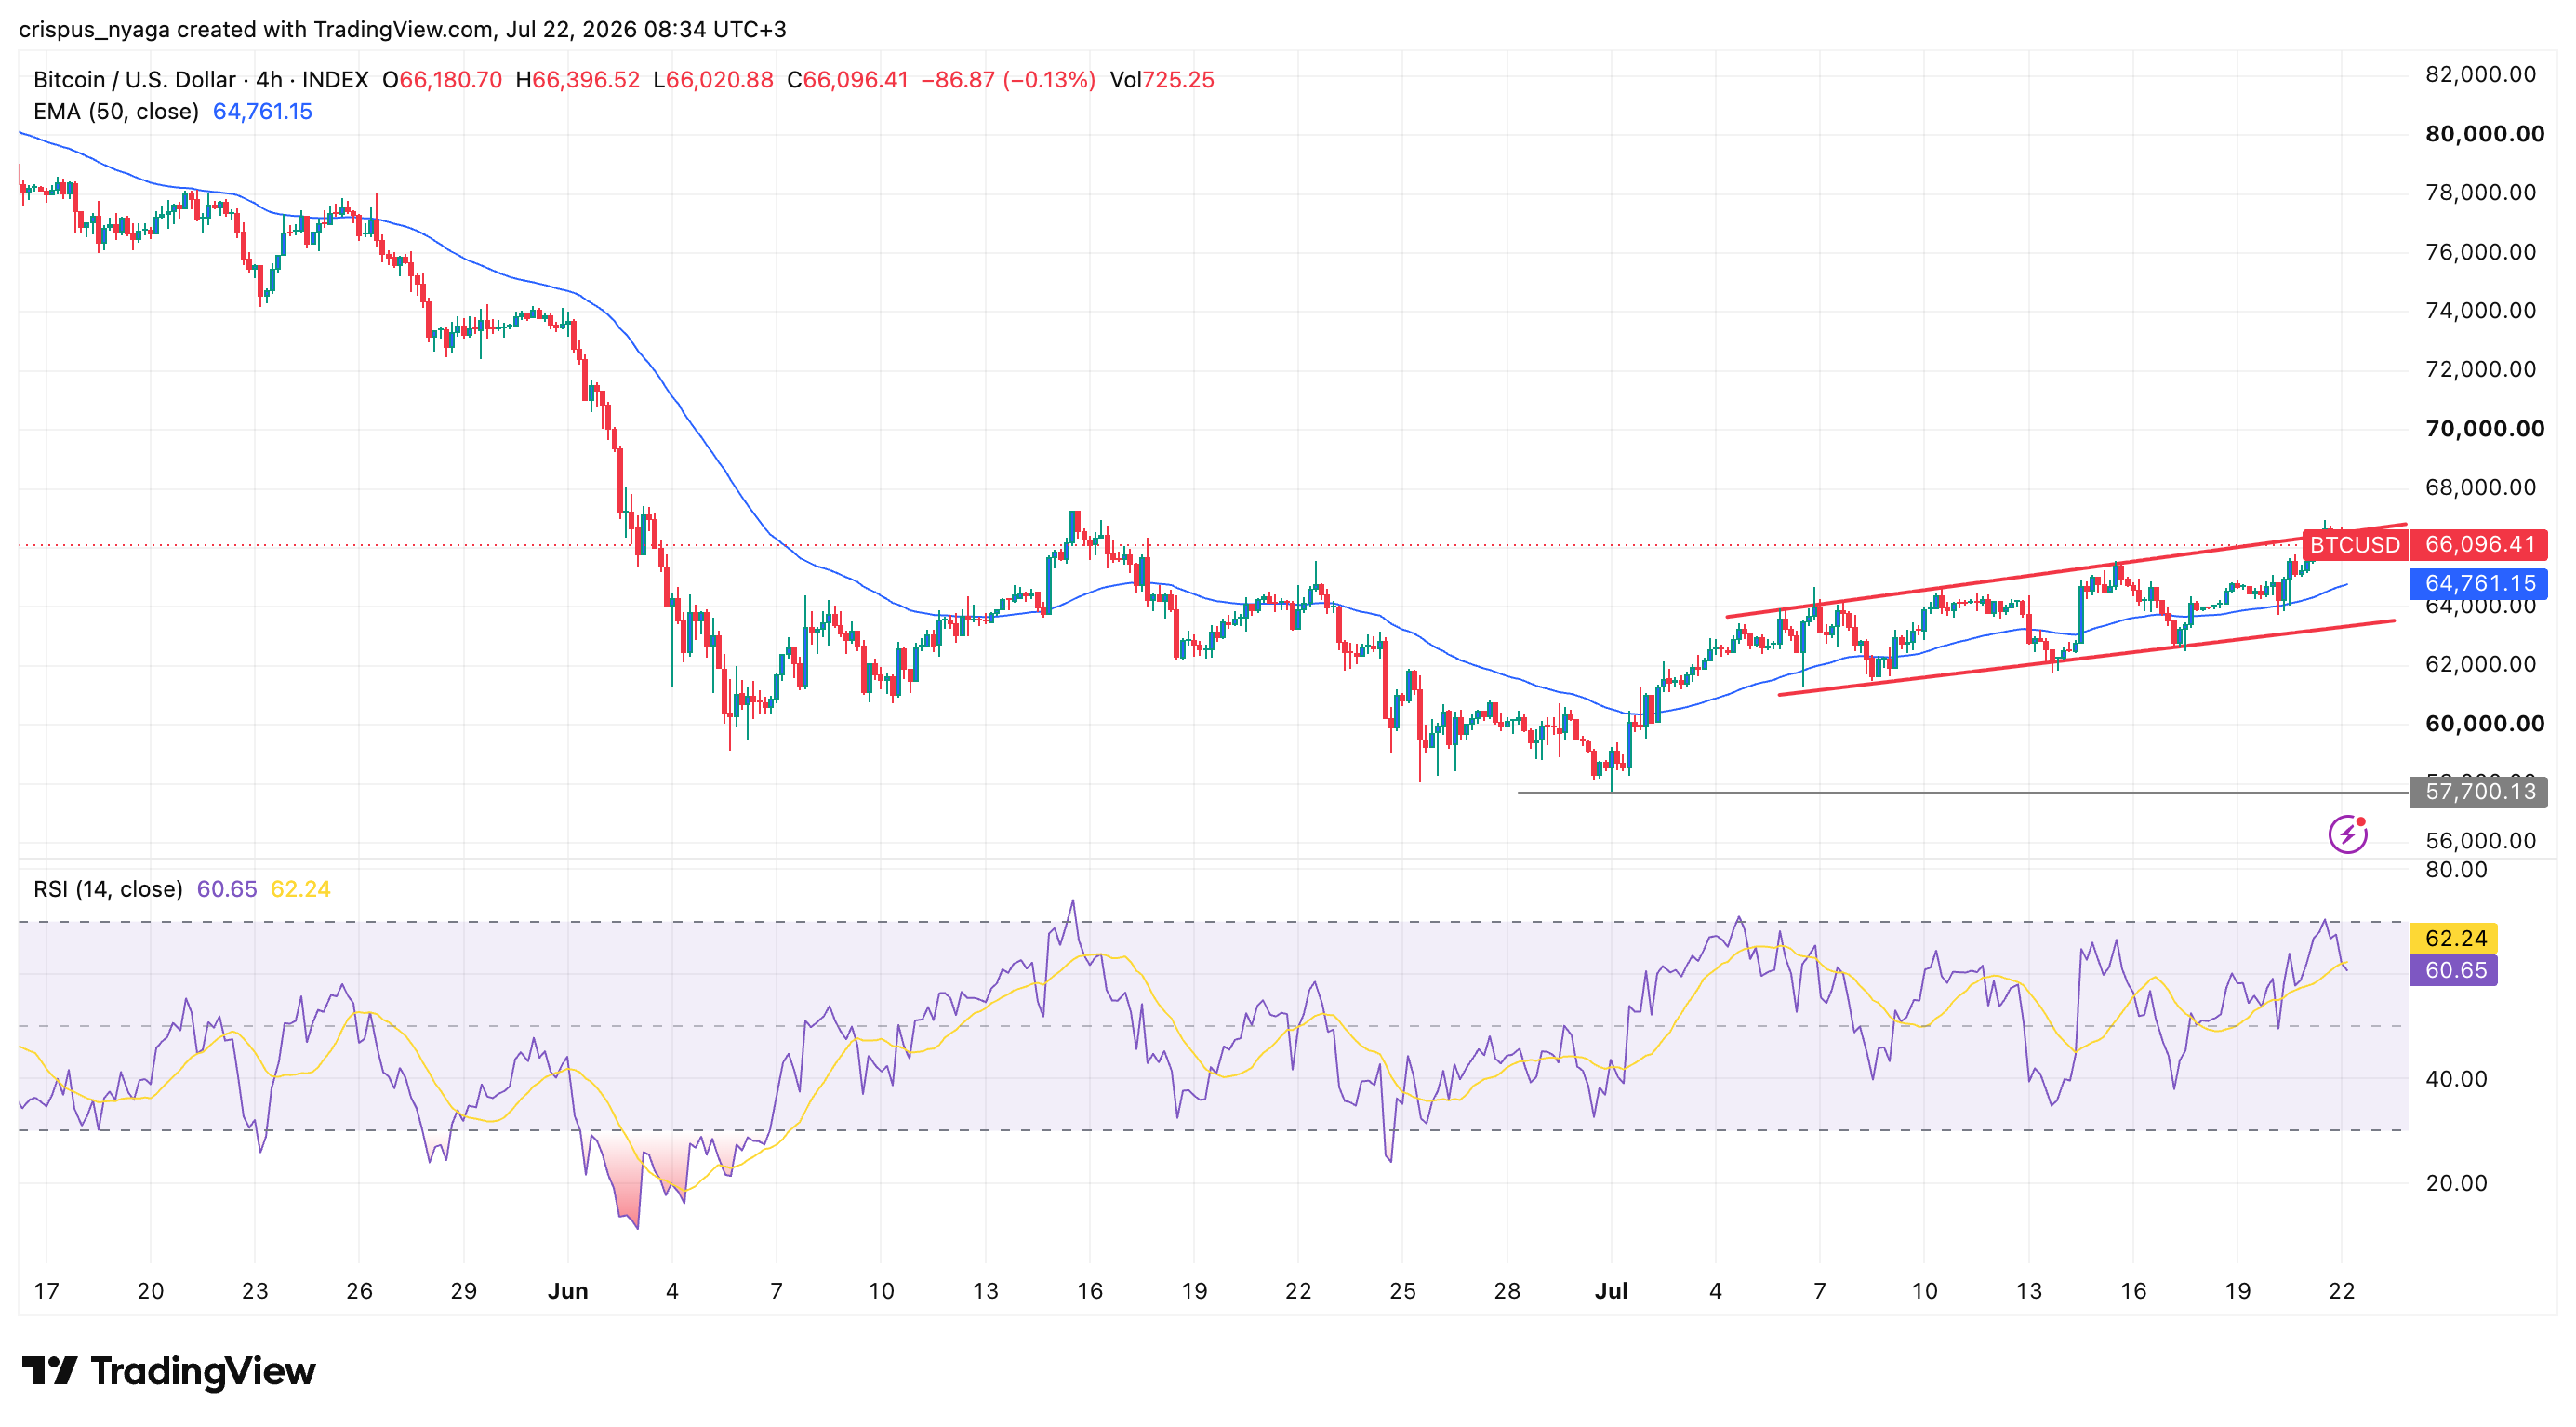Screen dimensions: 2576x1427
Task: Click the 82,000.00 price axis label
Action: (2481, 75)
